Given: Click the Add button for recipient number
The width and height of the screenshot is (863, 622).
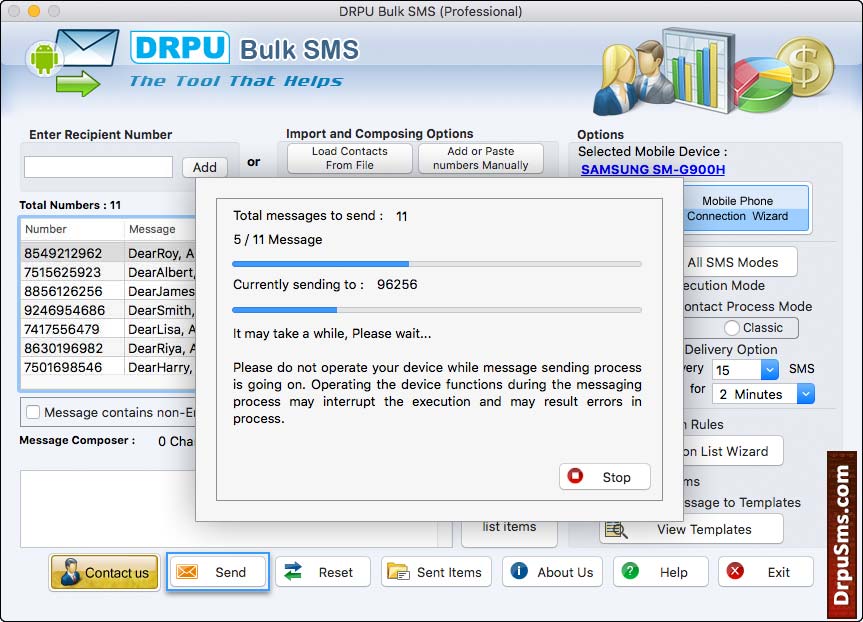Looking at the screenshot, I should (x=205, y=167).
